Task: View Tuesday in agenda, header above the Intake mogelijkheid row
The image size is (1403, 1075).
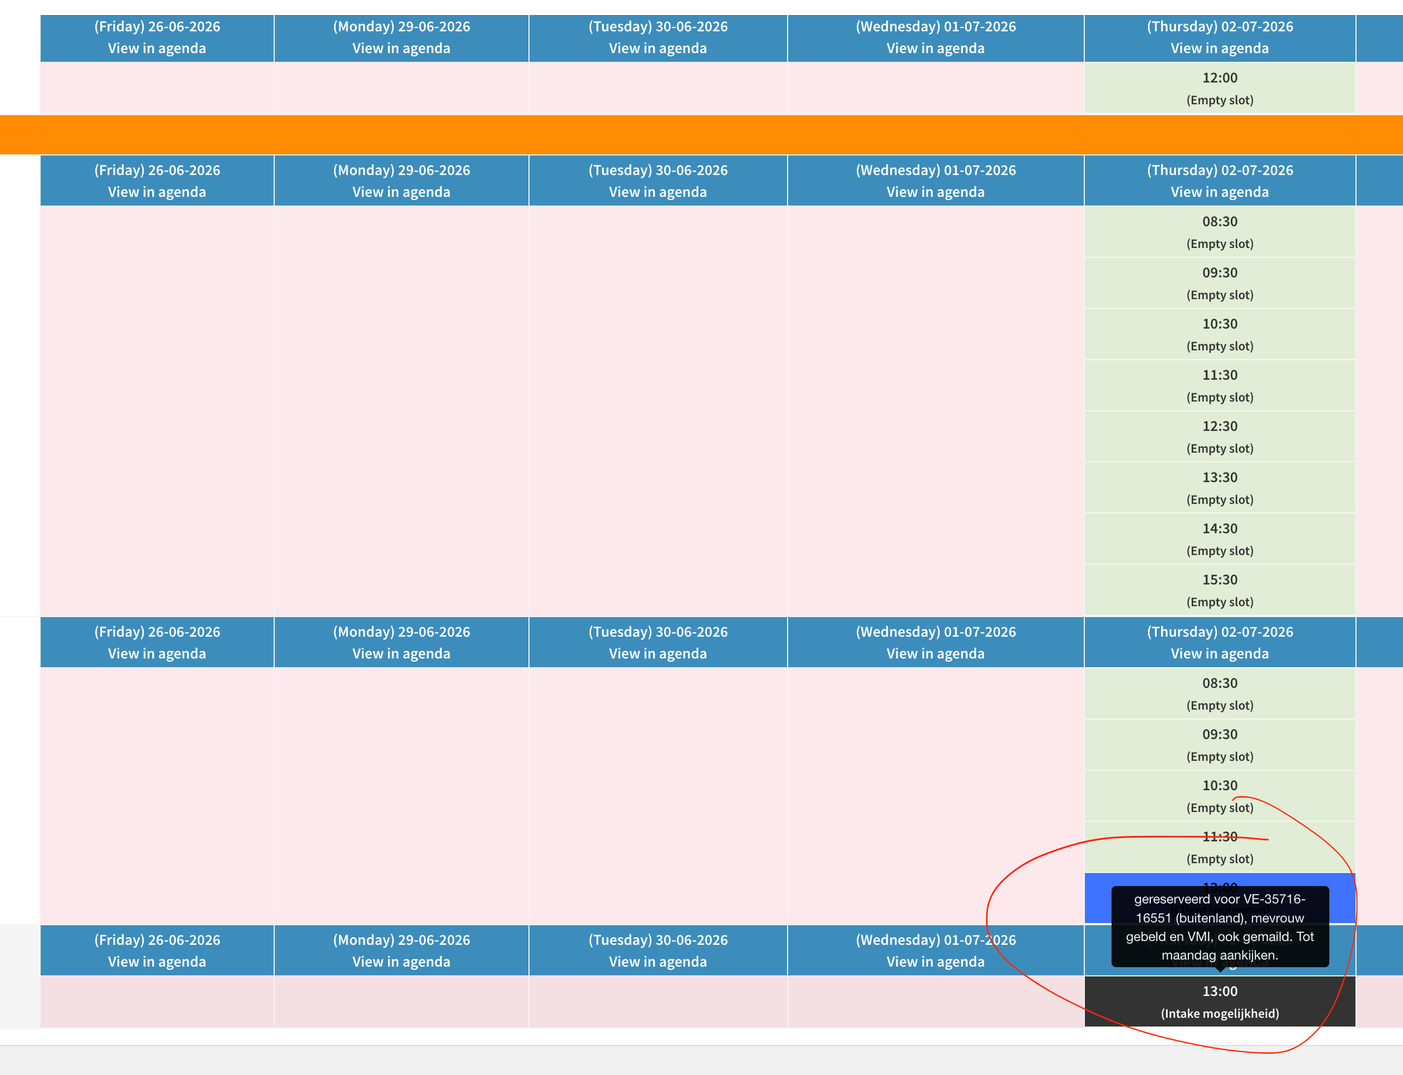Action: click(x=658, y=962)
